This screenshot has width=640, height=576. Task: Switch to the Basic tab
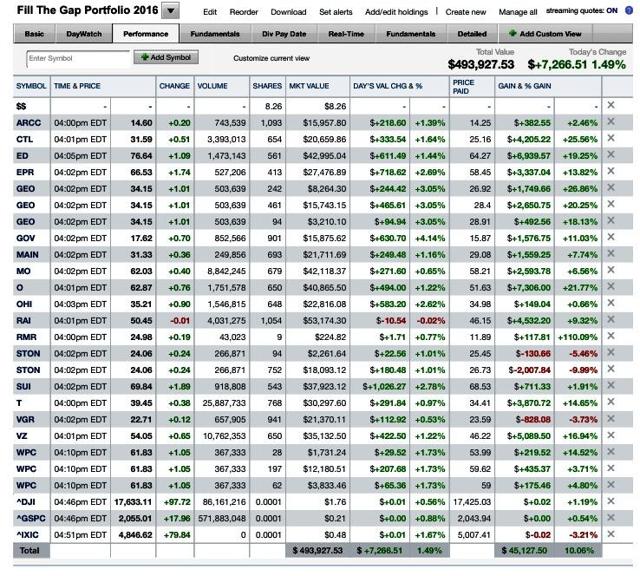[x=34, y=33]
